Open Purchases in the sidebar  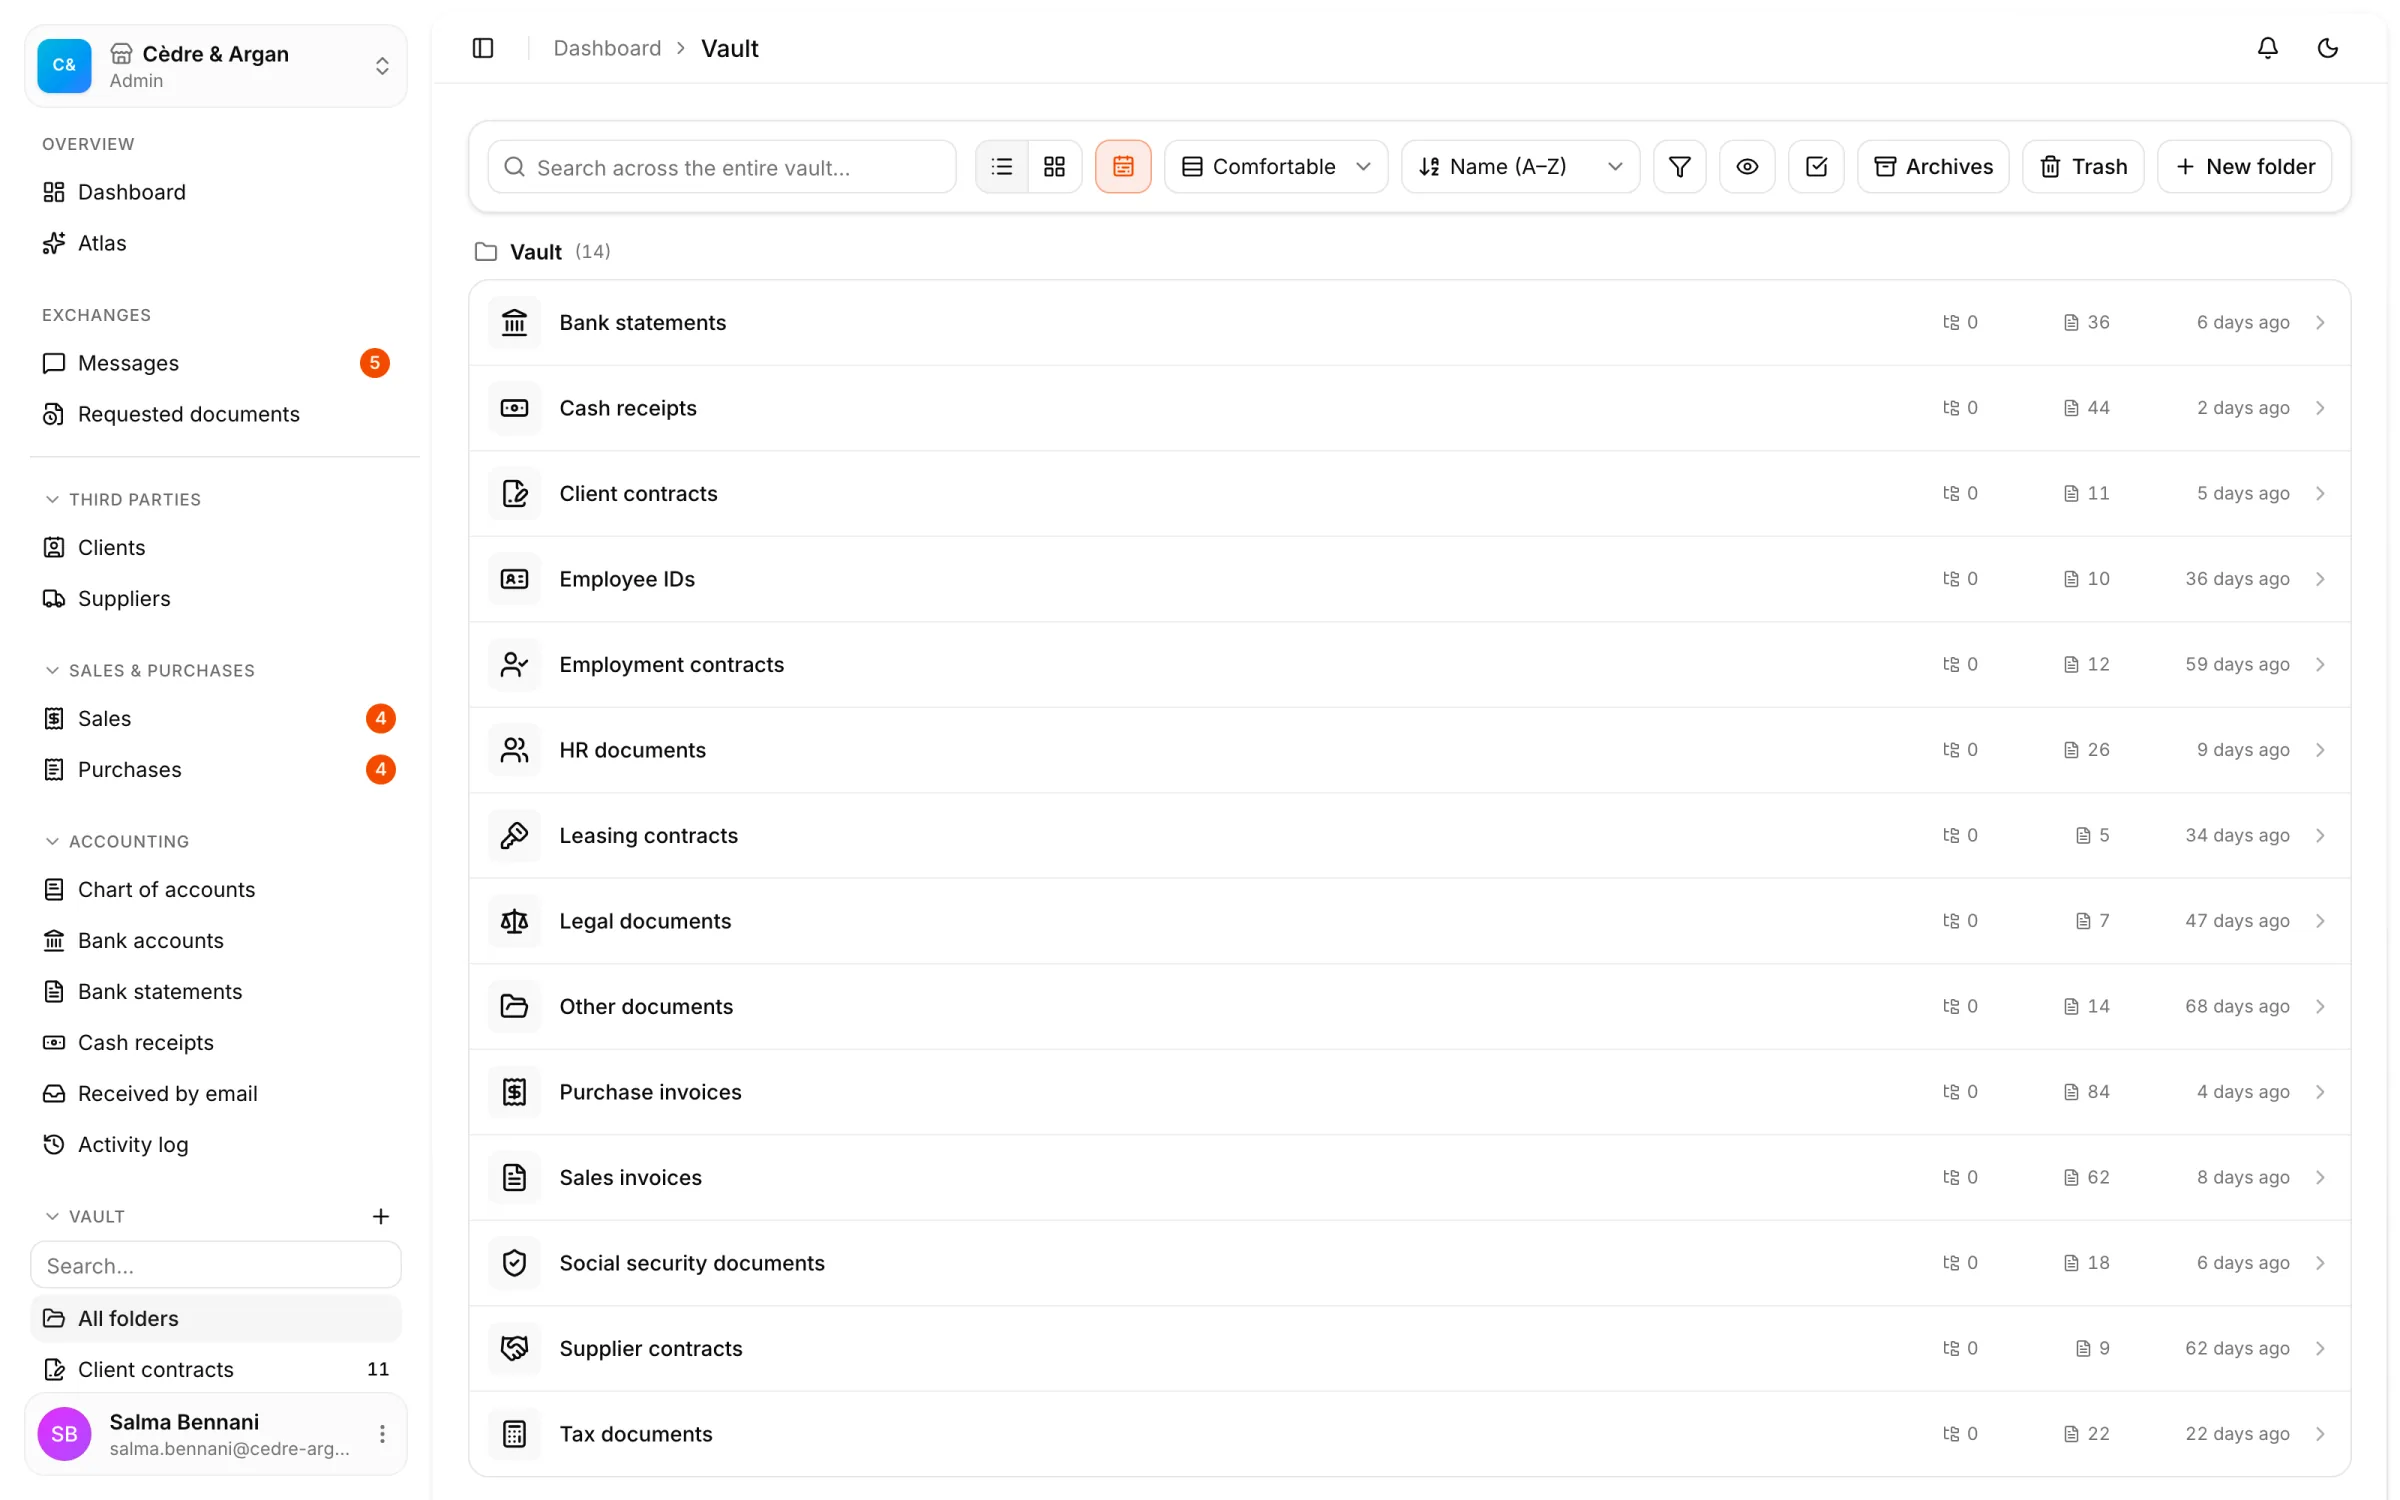[216, 769]
